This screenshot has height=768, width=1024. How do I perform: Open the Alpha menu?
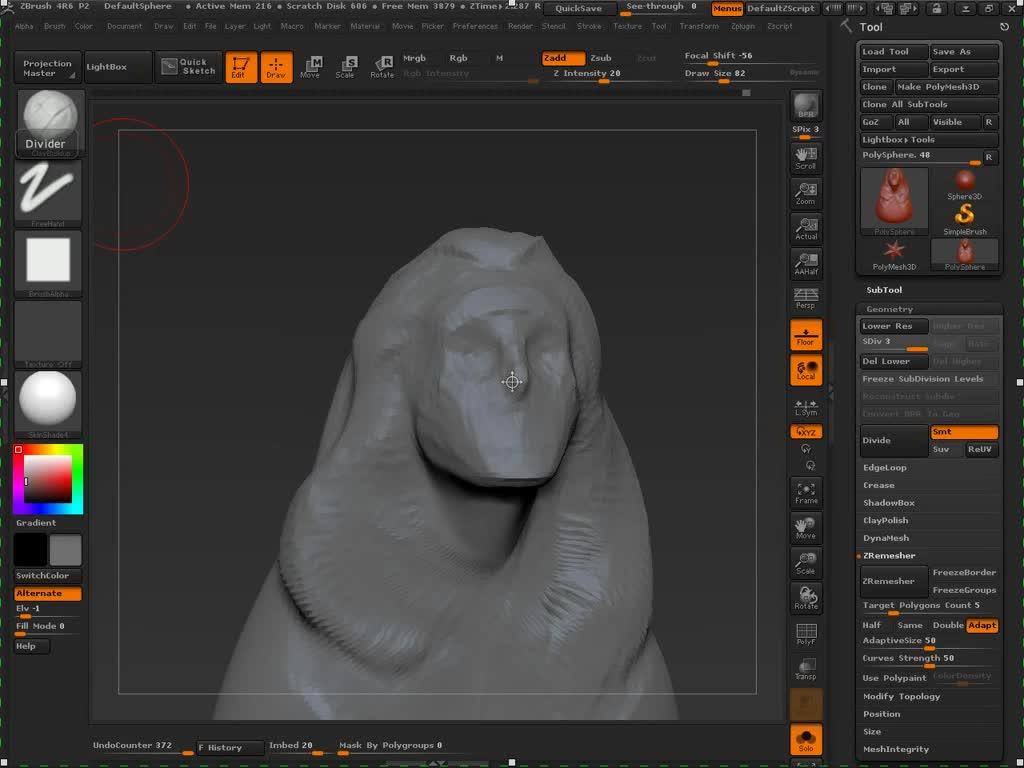(x=24, y=26)
